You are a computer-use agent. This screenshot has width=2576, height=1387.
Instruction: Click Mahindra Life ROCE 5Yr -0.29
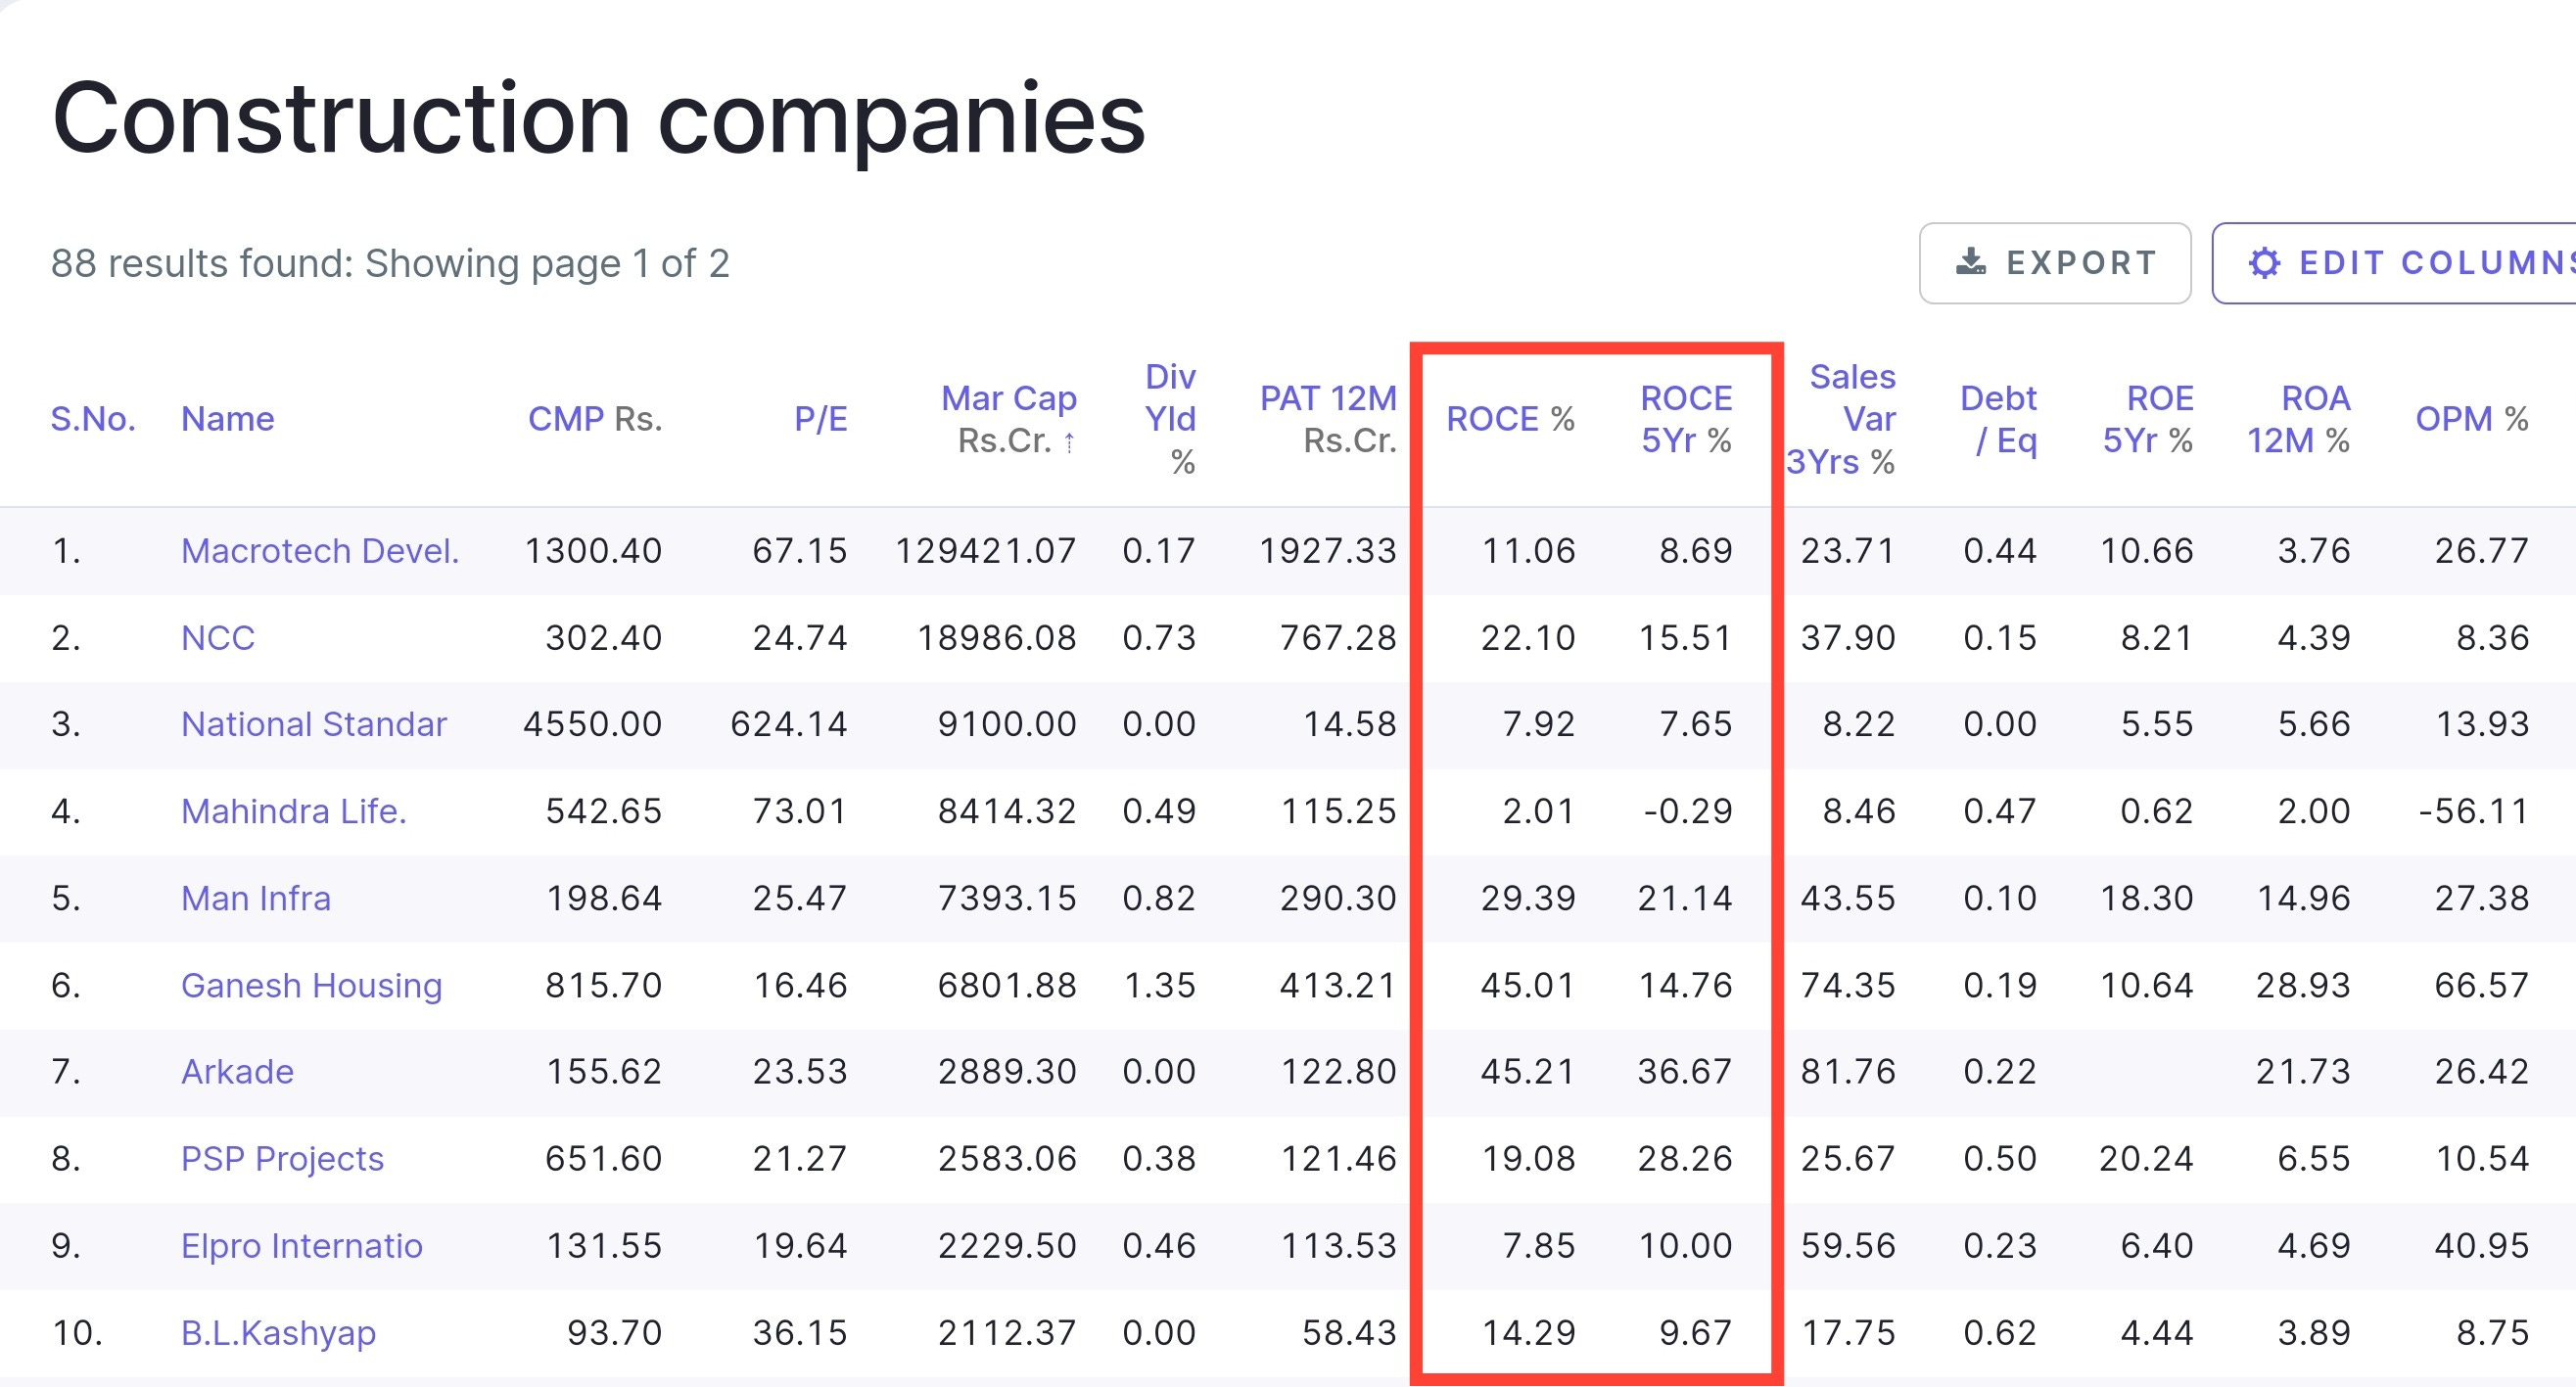(1688, 811)
